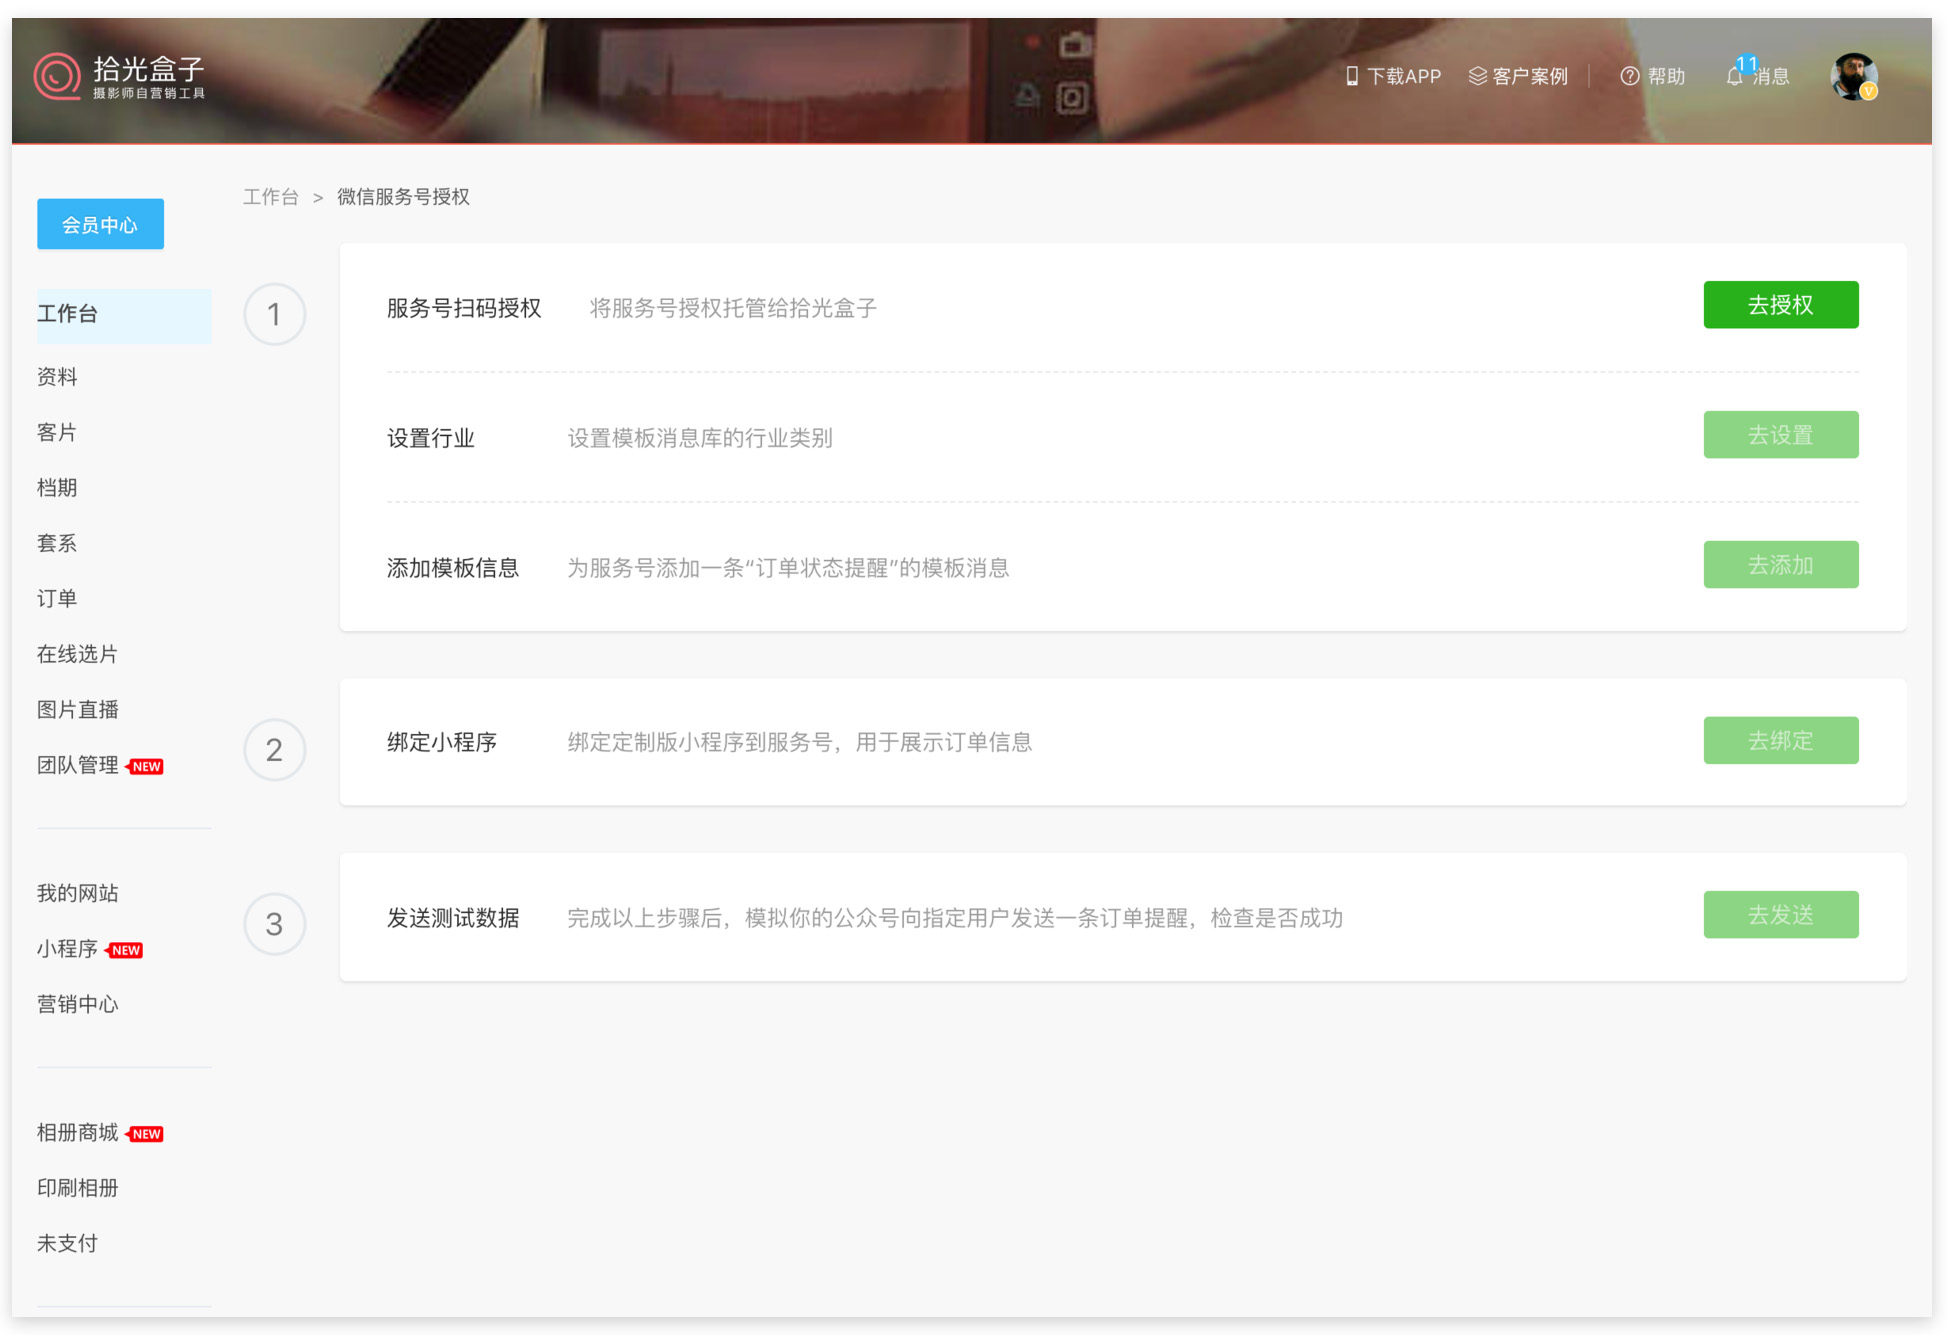Open 在线选片 from the sidebar
This screenshot has width=1948, height=1335.
tap(77, 654)
